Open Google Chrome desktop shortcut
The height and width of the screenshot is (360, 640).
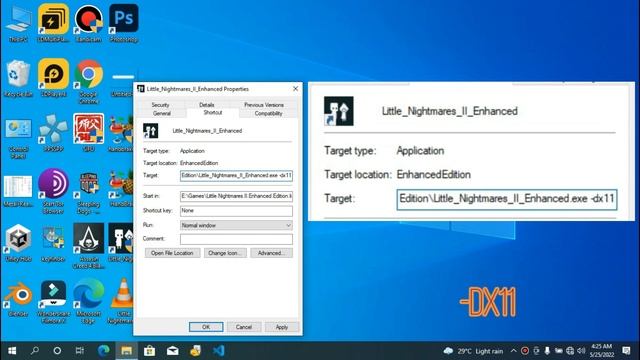coord(89,82)
